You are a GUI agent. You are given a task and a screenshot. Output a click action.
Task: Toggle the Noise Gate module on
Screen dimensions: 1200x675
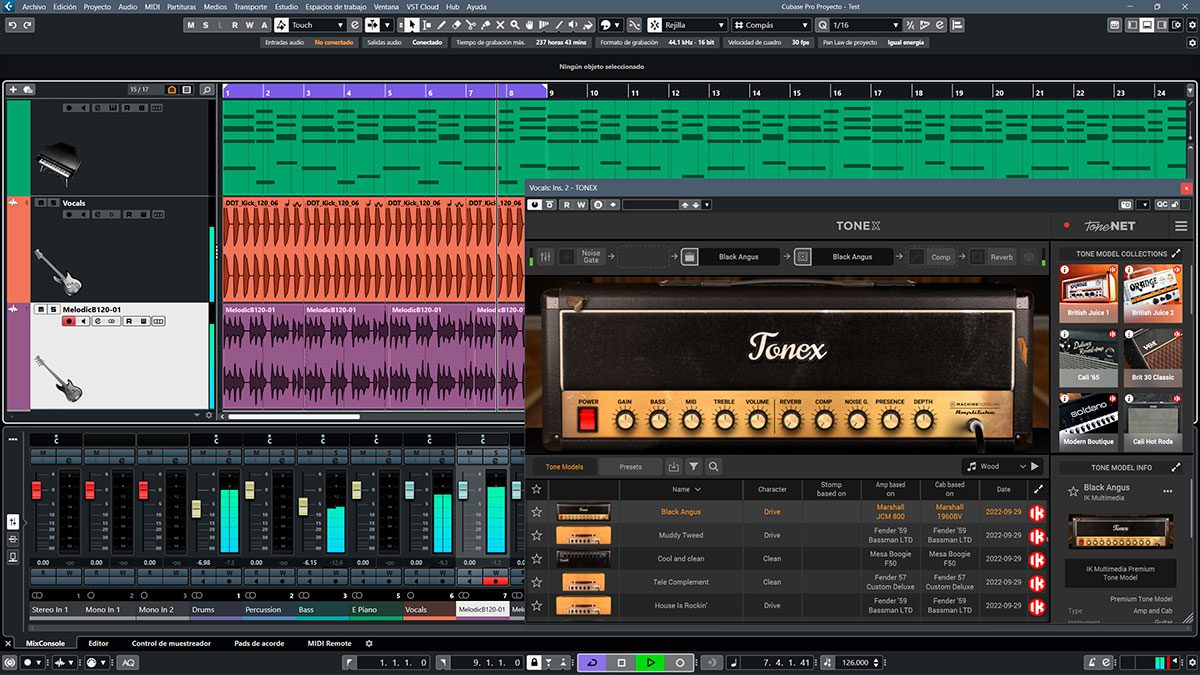(x=567, y=257)
